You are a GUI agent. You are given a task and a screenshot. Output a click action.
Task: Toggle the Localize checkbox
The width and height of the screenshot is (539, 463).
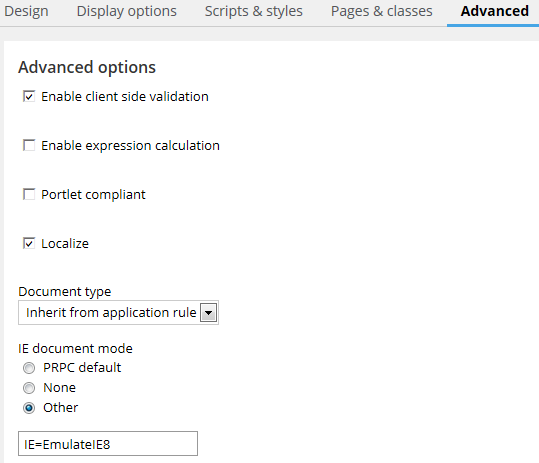coord(29,243)
